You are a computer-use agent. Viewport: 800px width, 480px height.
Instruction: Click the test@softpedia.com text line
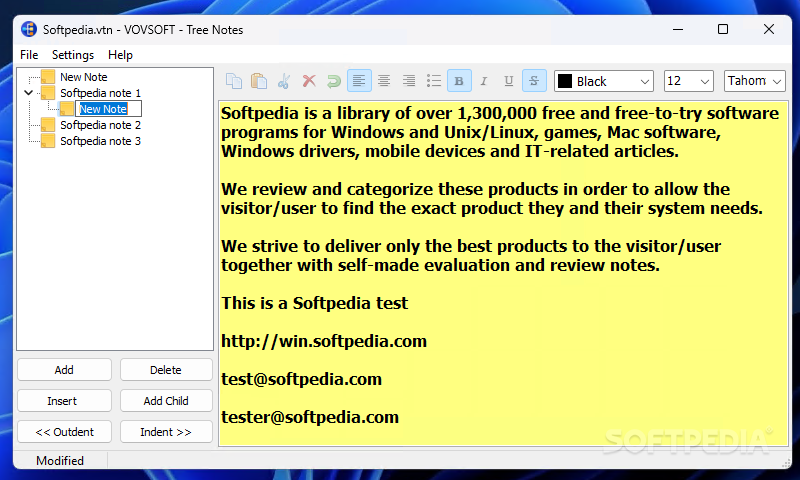302,379
